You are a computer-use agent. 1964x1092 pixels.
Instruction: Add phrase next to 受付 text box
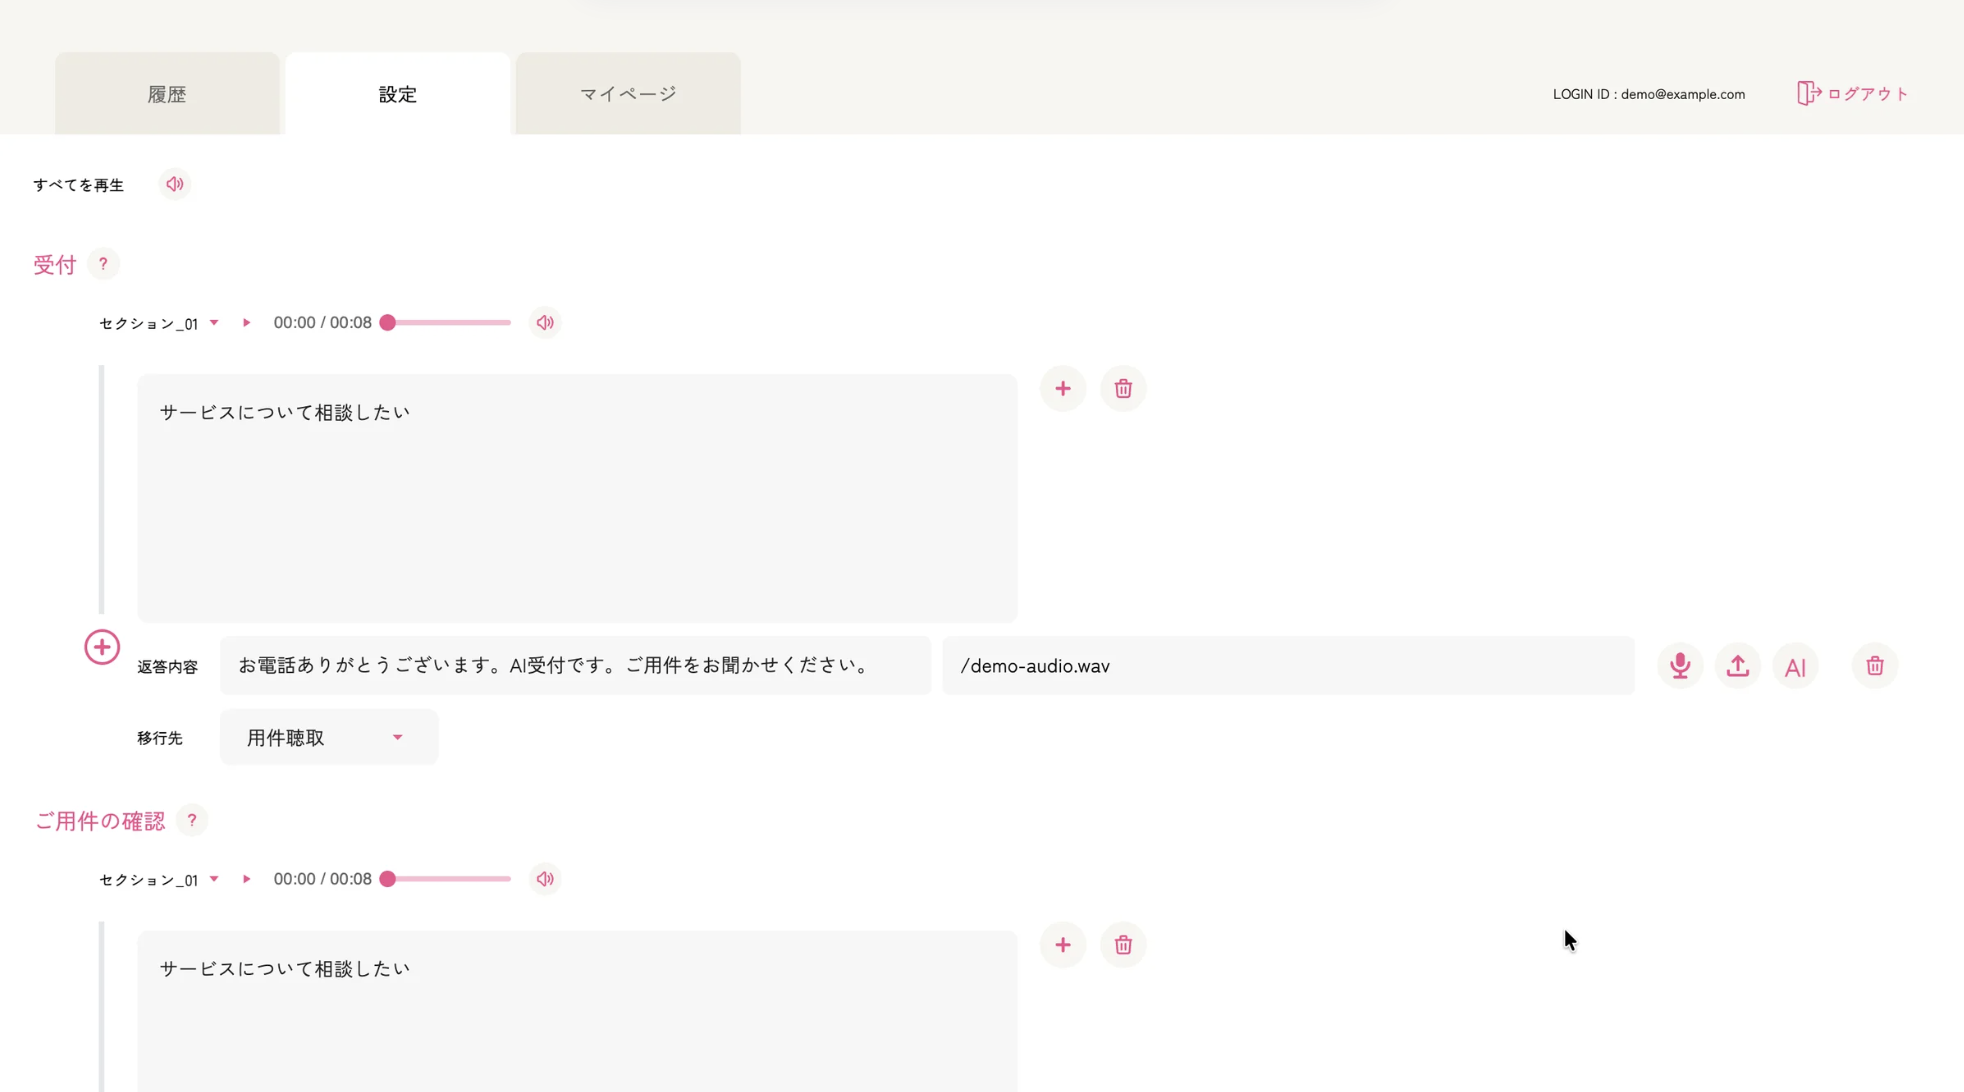point(1063,388)
